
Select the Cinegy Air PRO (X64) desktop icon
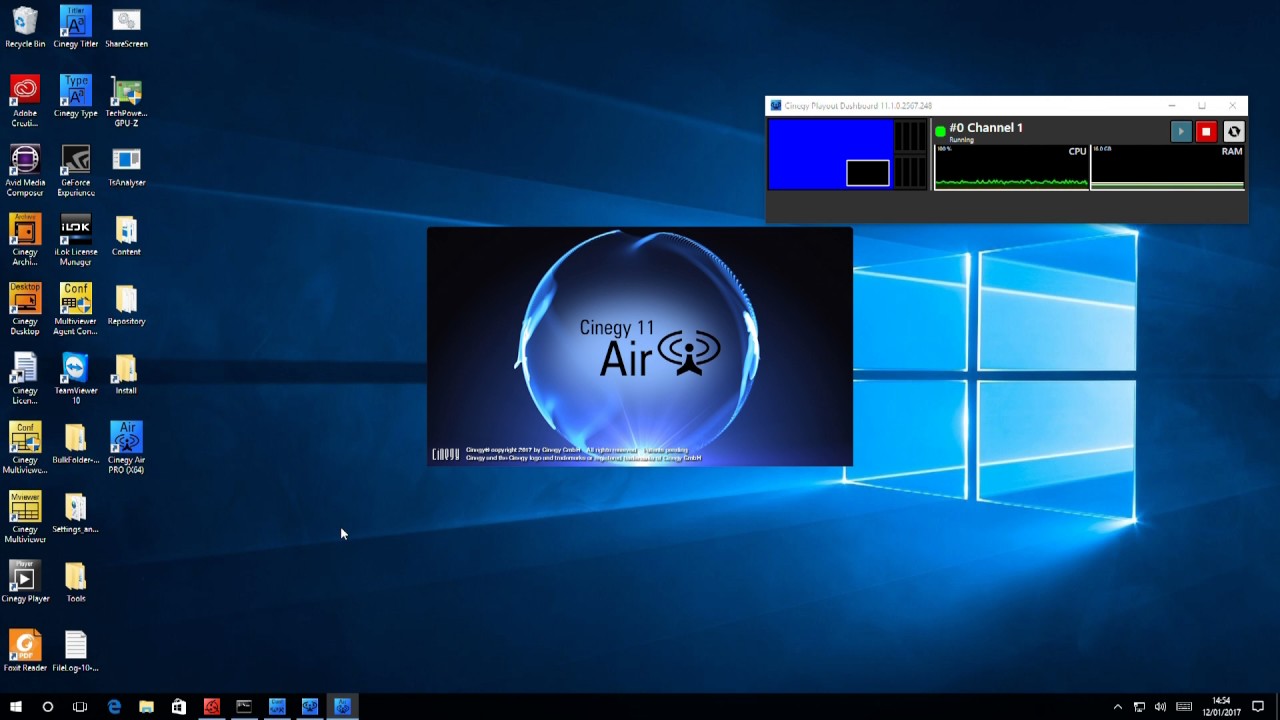(x=126, y=448)
